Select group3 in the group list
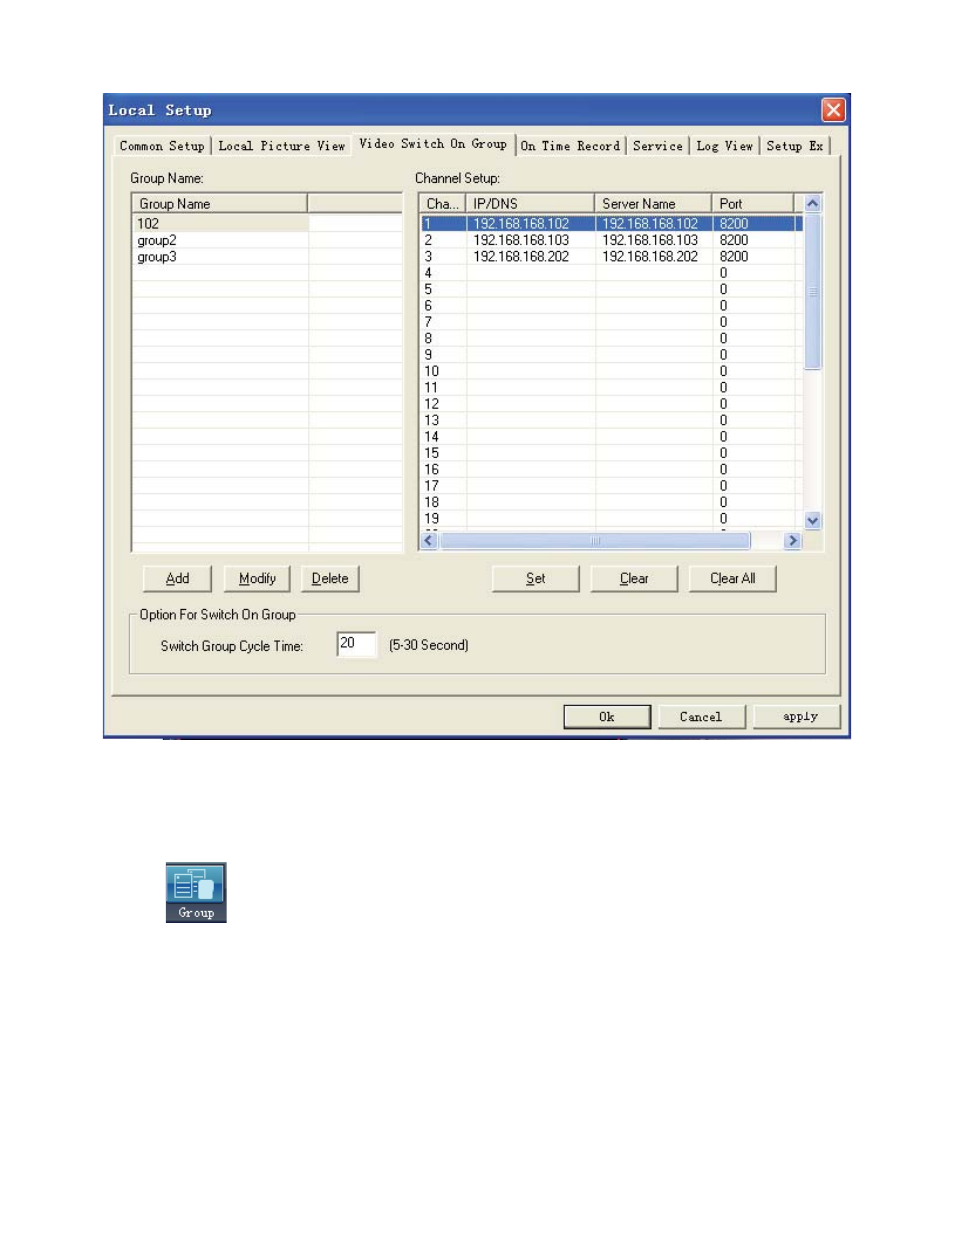Screen dimensions: 954x1235 220,257
